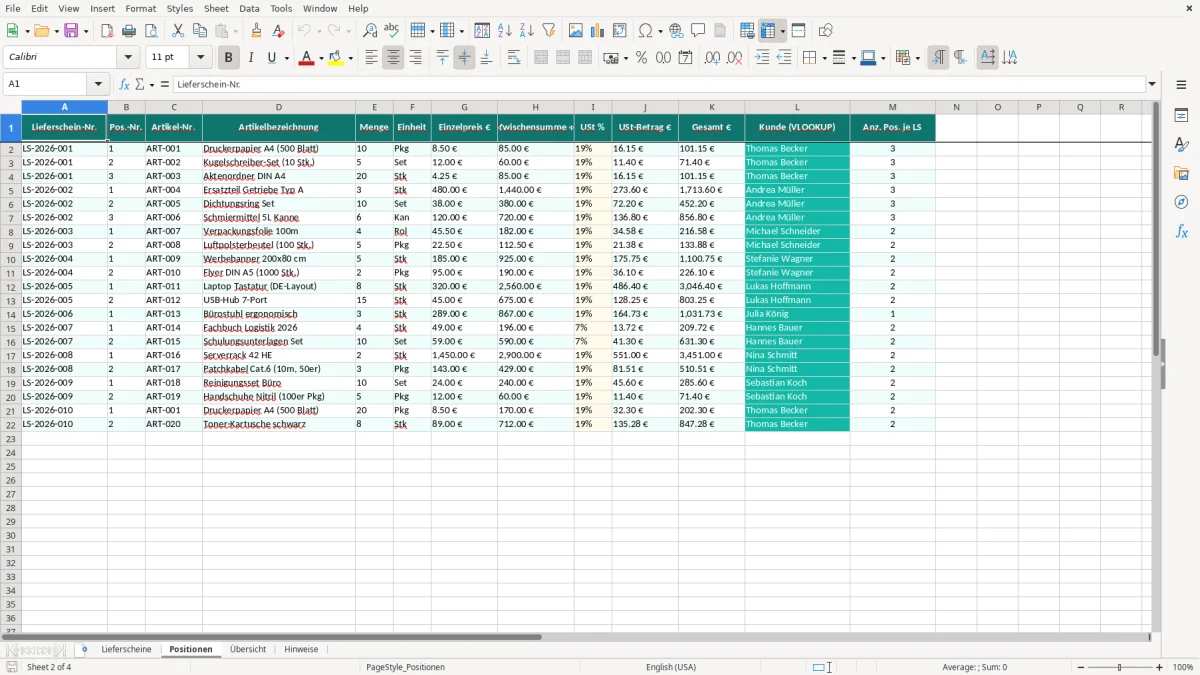
Task: Toggle Underline formatting
Action: coord(272,58)
